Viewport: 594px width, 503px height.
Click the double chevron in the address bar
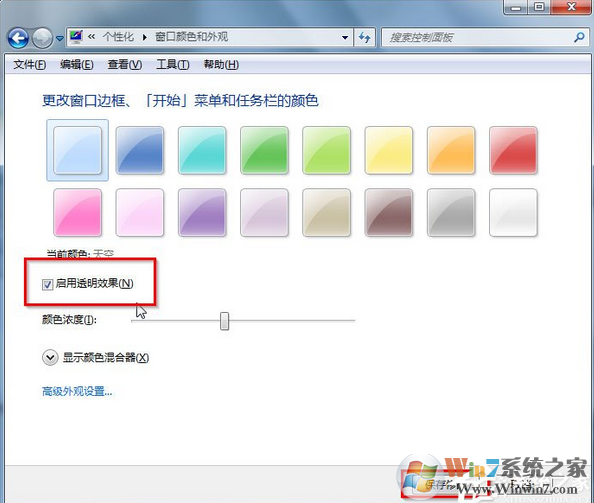91,37
